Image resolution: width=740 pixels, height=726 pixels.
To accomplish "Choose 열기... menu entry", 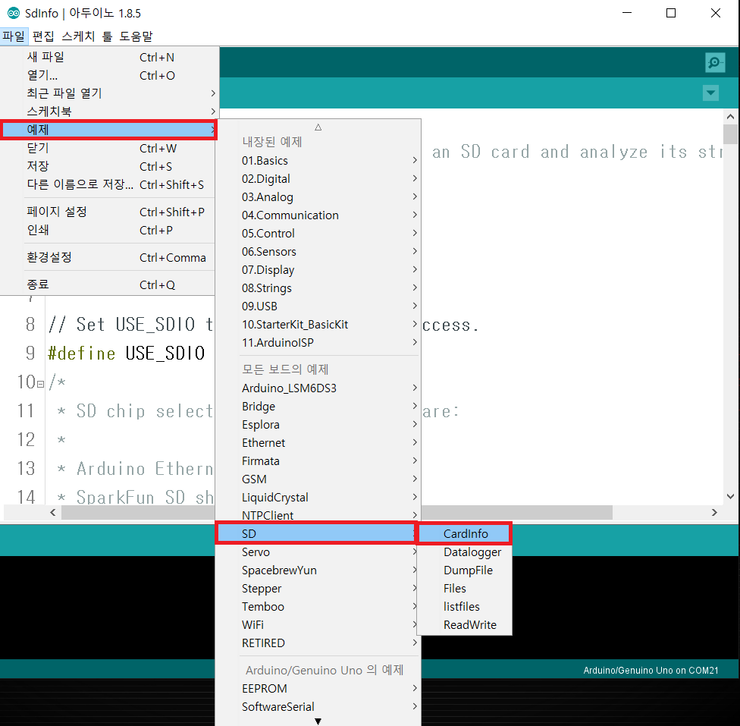I will click(109, 75).
